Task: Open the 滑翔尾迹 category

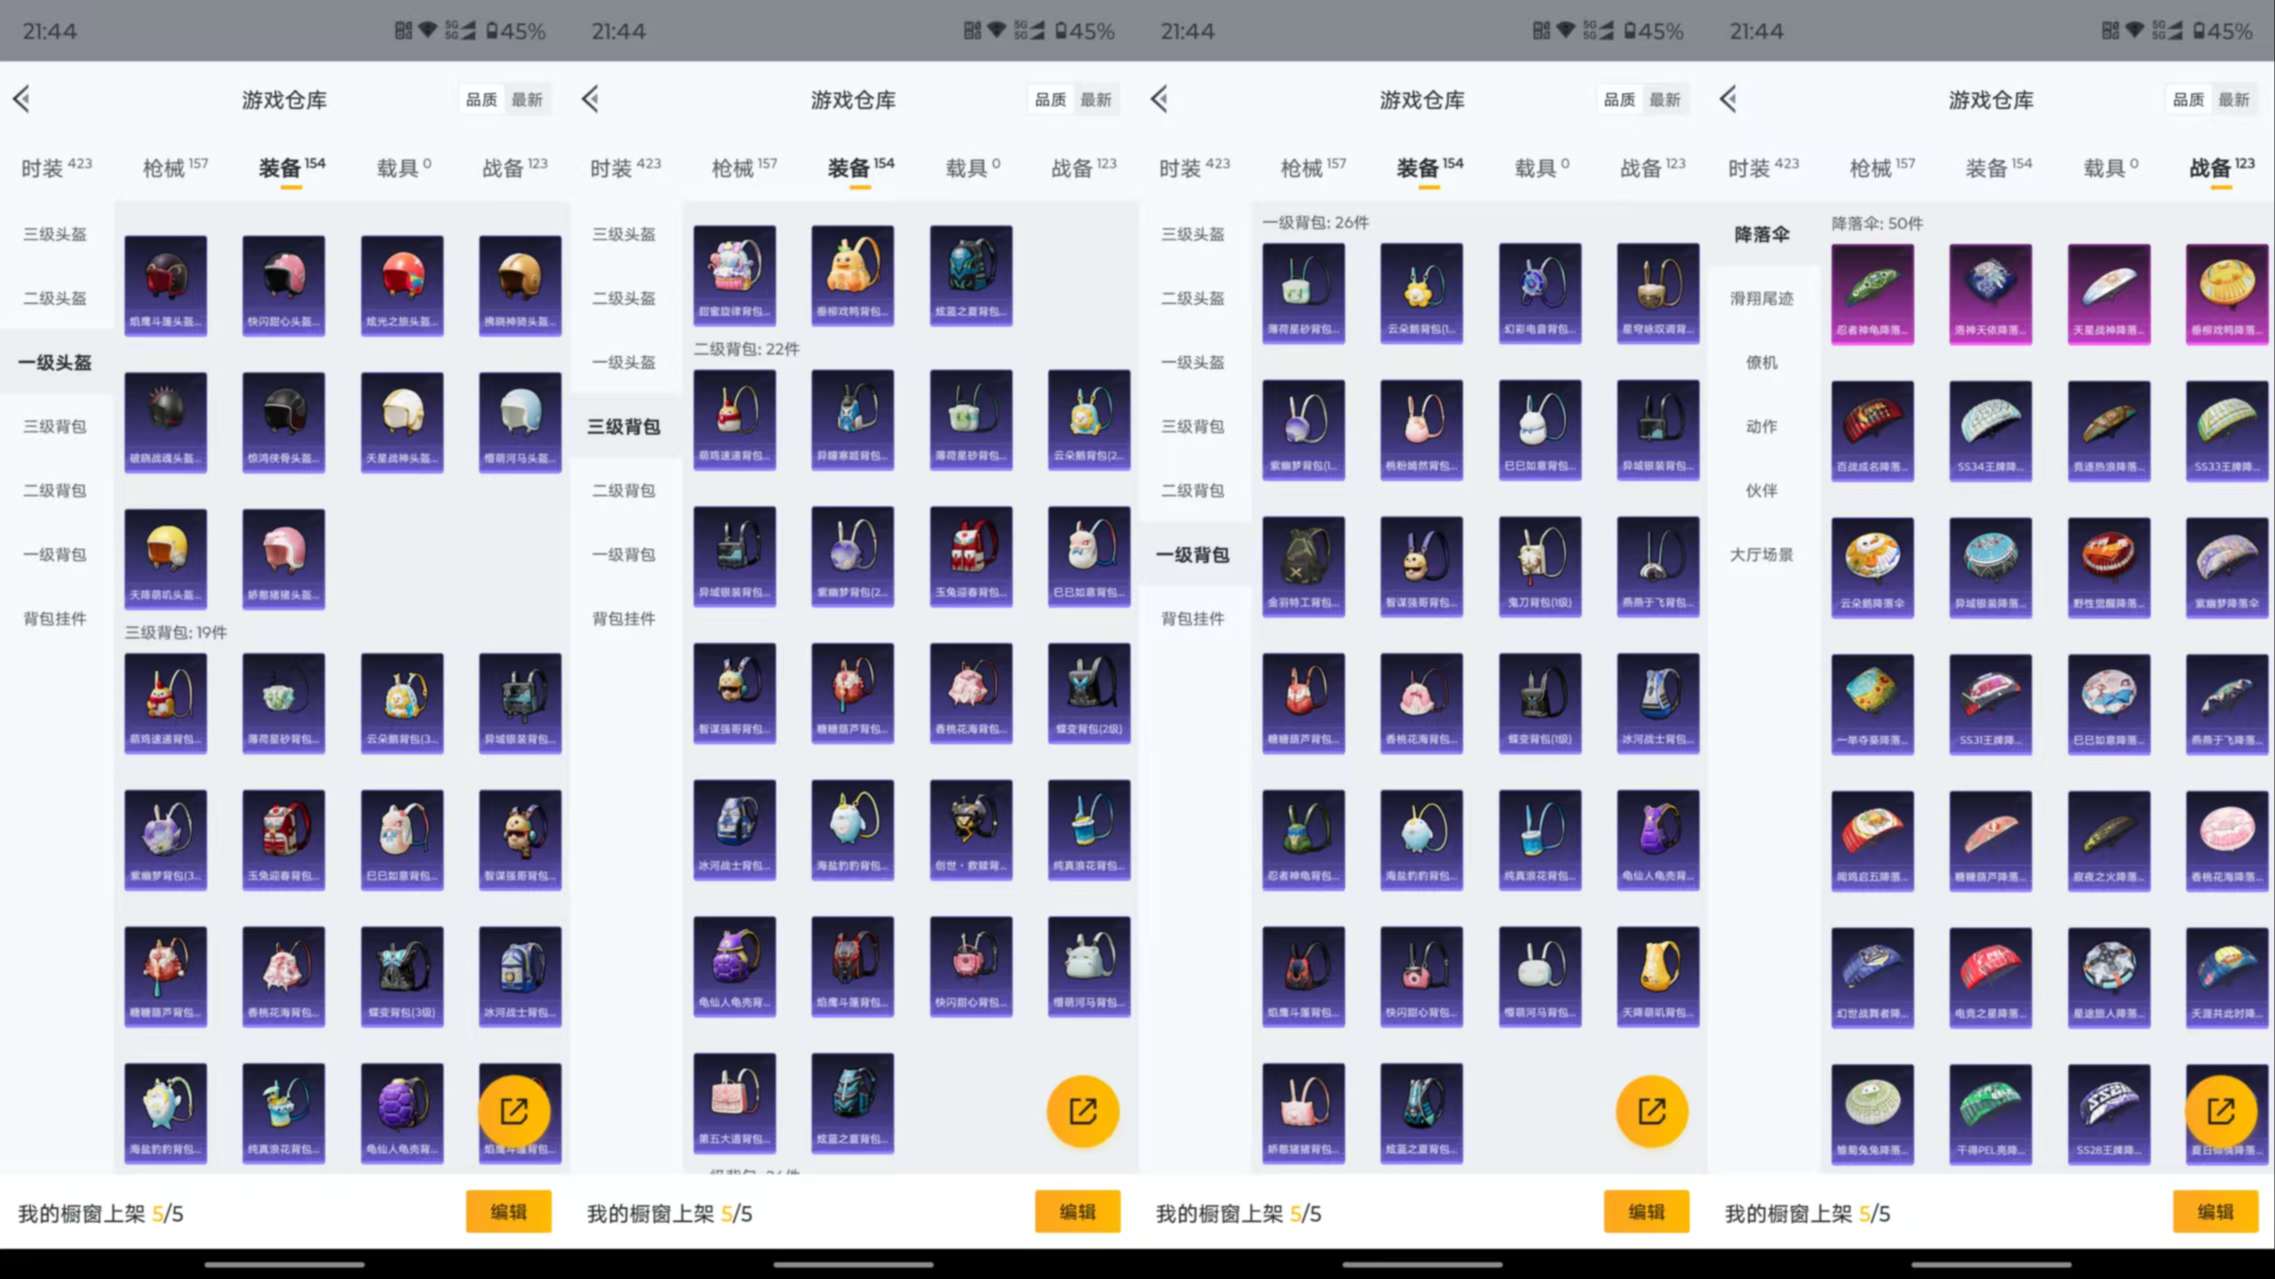Action: (x=1761, y=298)
